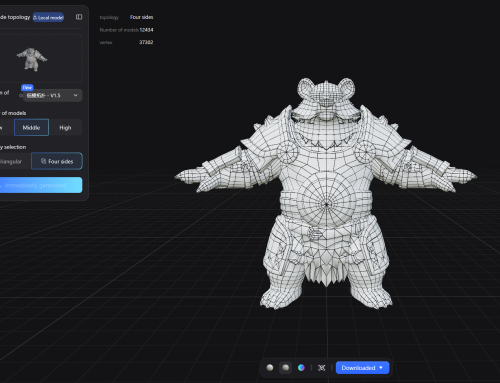Select the Middle model count option

click(x=31, y=127)
